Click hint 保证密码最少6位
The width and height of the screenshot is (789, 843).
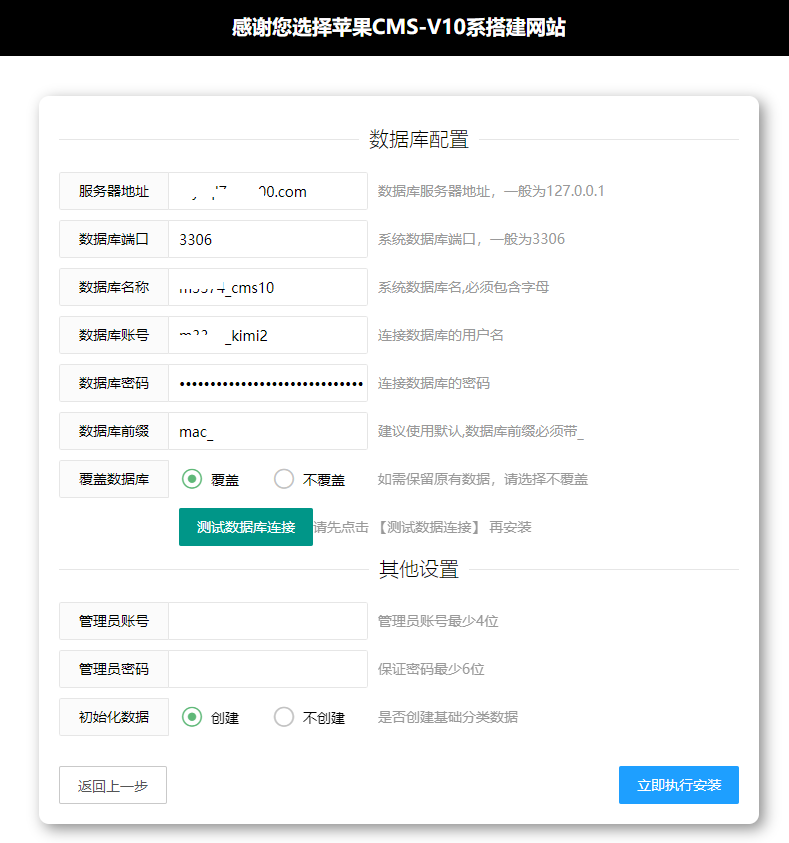(431, 669)
